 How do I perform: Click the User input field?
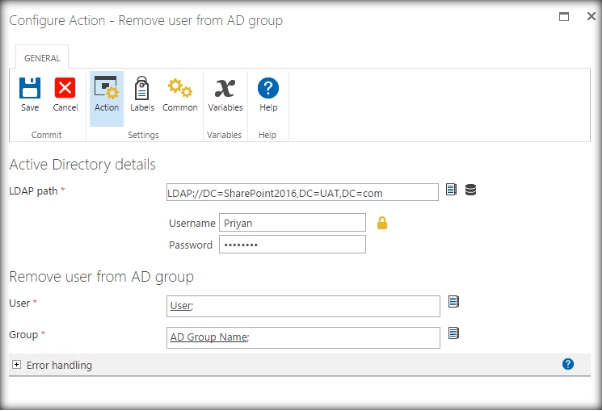(x=303, y=306)
